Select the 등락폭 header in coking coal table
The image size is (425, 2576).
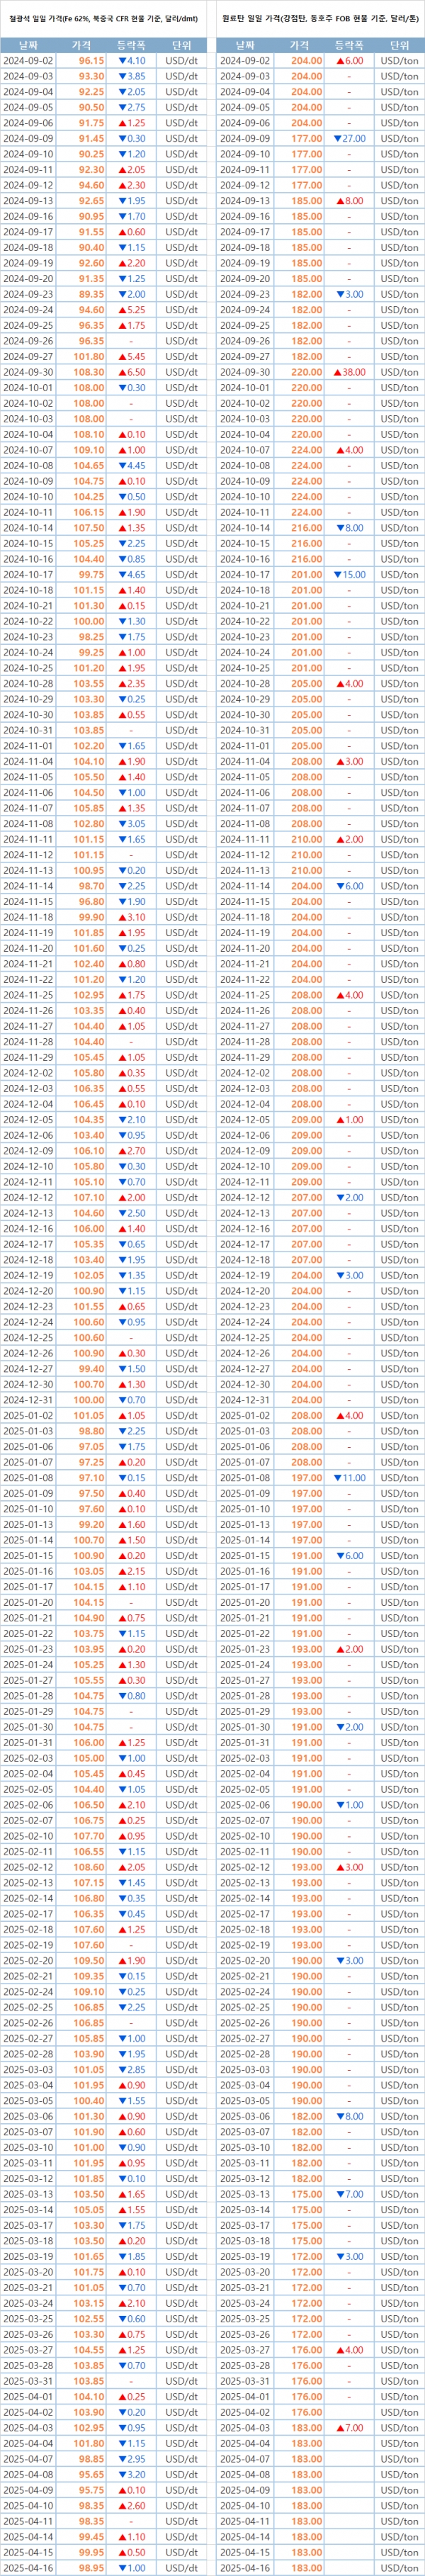pos(349,45)
